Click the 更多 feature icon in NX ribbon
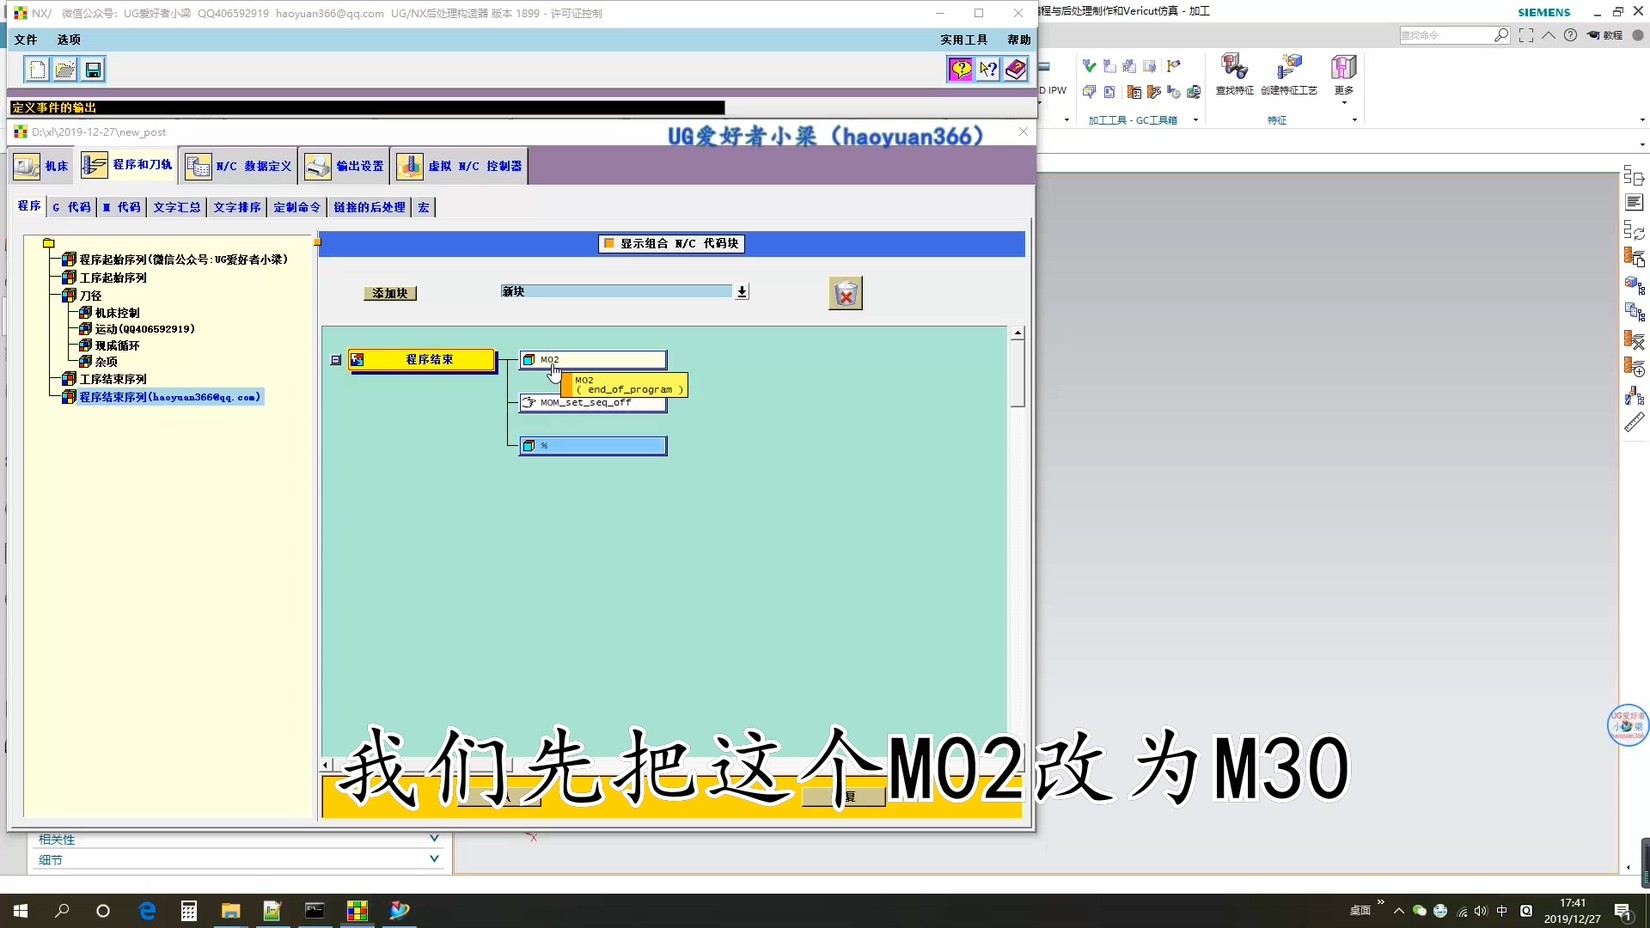Viewport: 1650px width, 928px height. (1344, 75)
